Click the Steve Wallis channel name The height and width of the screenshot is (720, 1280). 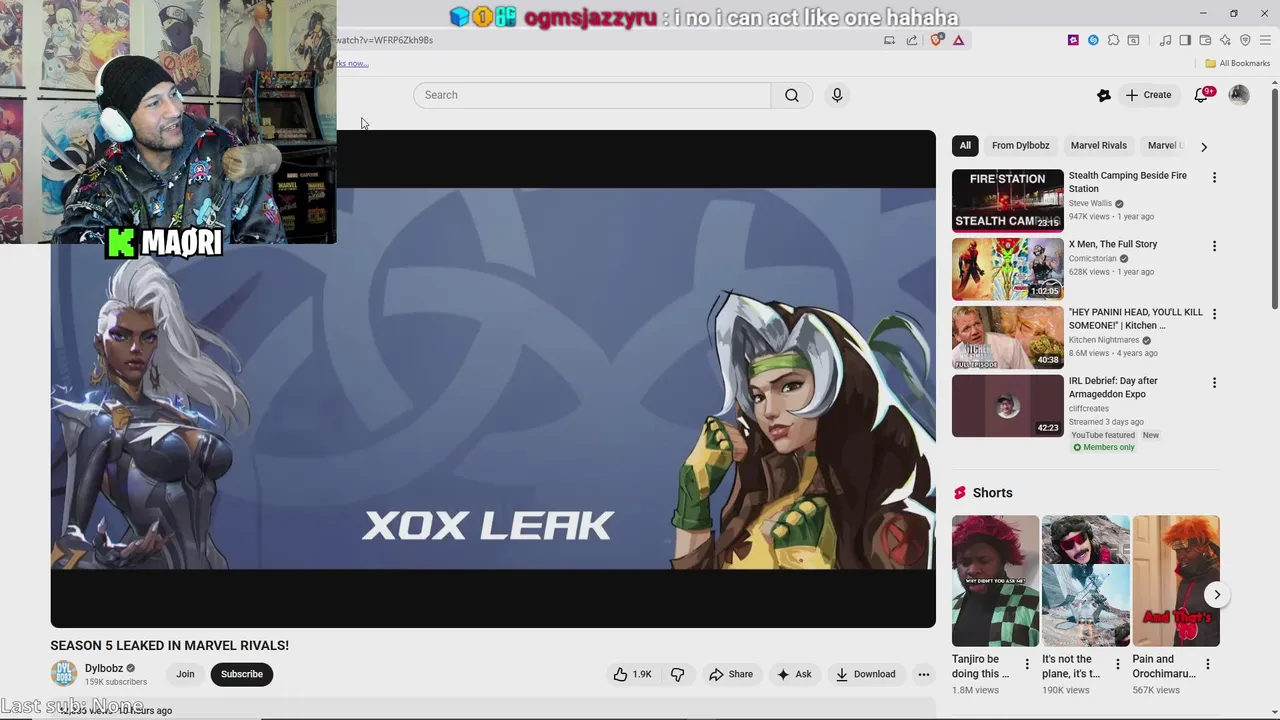click(1090, 203)
